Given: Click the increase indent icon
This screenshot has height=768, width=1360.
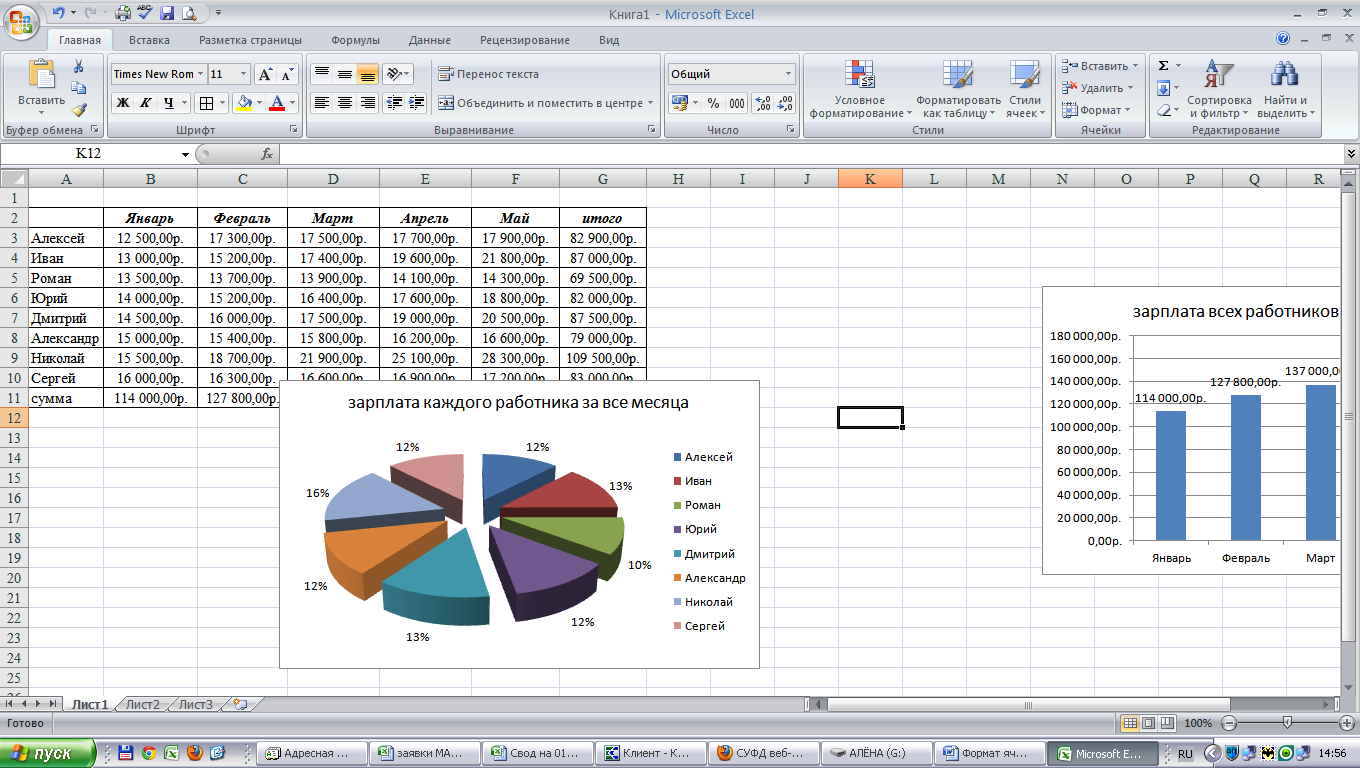Looking at the screenshot, I should pyautogui.click(x=417, y=102).
